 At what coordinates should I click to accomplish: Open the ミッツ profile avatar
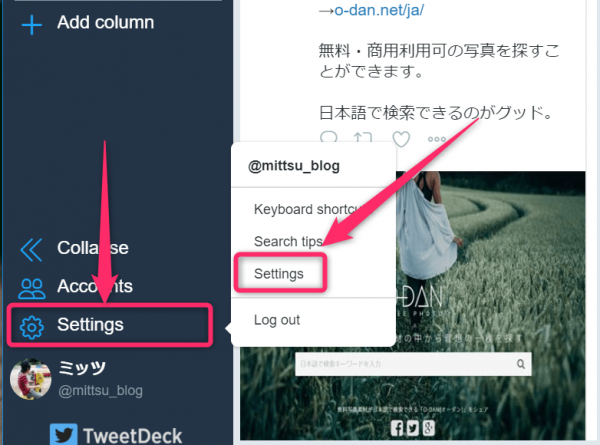(x=30, y=379)
